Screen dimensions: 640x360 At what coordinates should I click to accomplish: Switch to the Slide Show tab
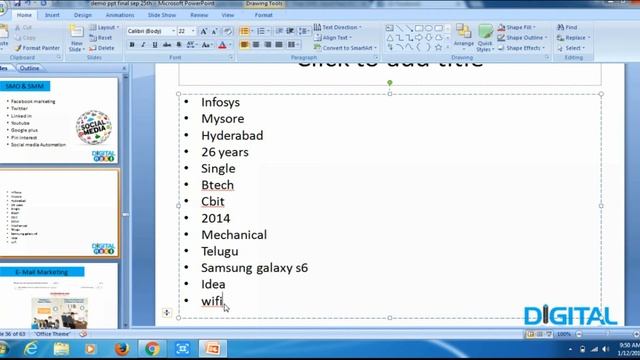(162, 15)
